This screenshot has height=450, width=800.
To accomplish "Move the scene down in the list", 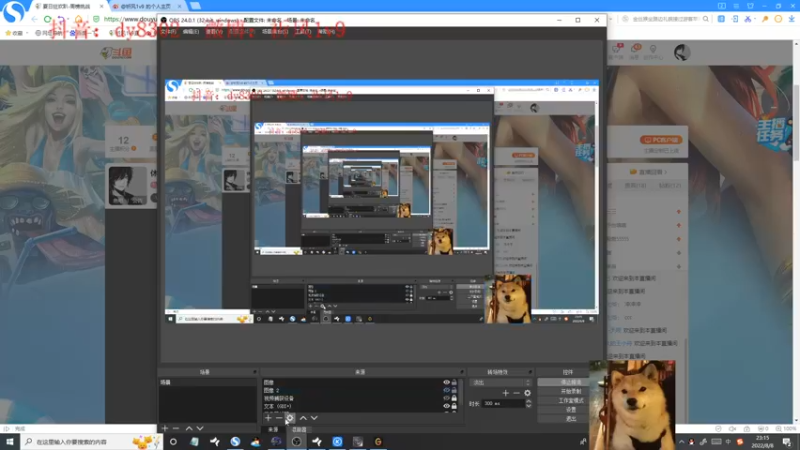I will [200, 428].
